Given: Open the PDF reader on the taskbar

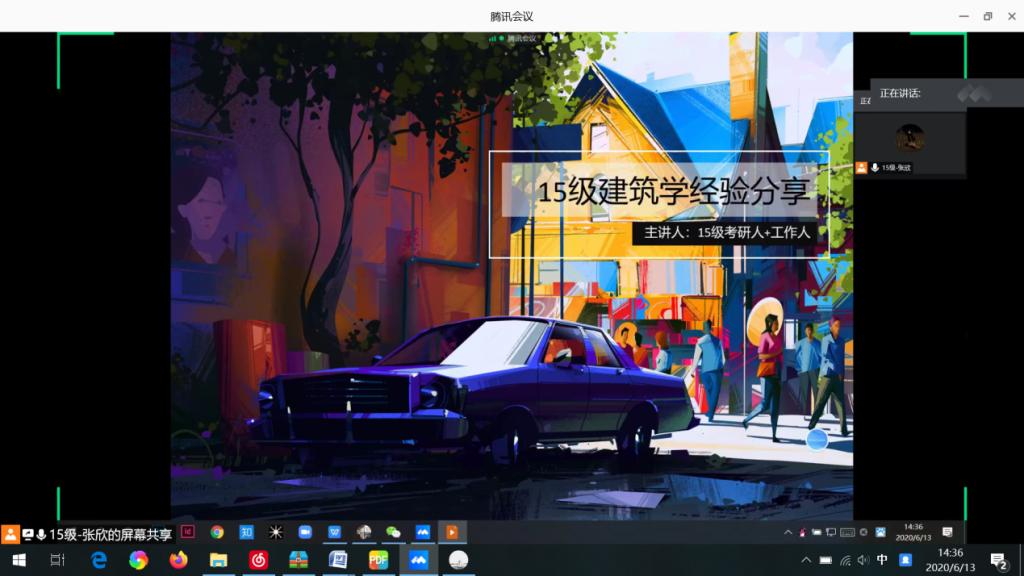Looking at the screenshot, I should (x=378, y=560).
